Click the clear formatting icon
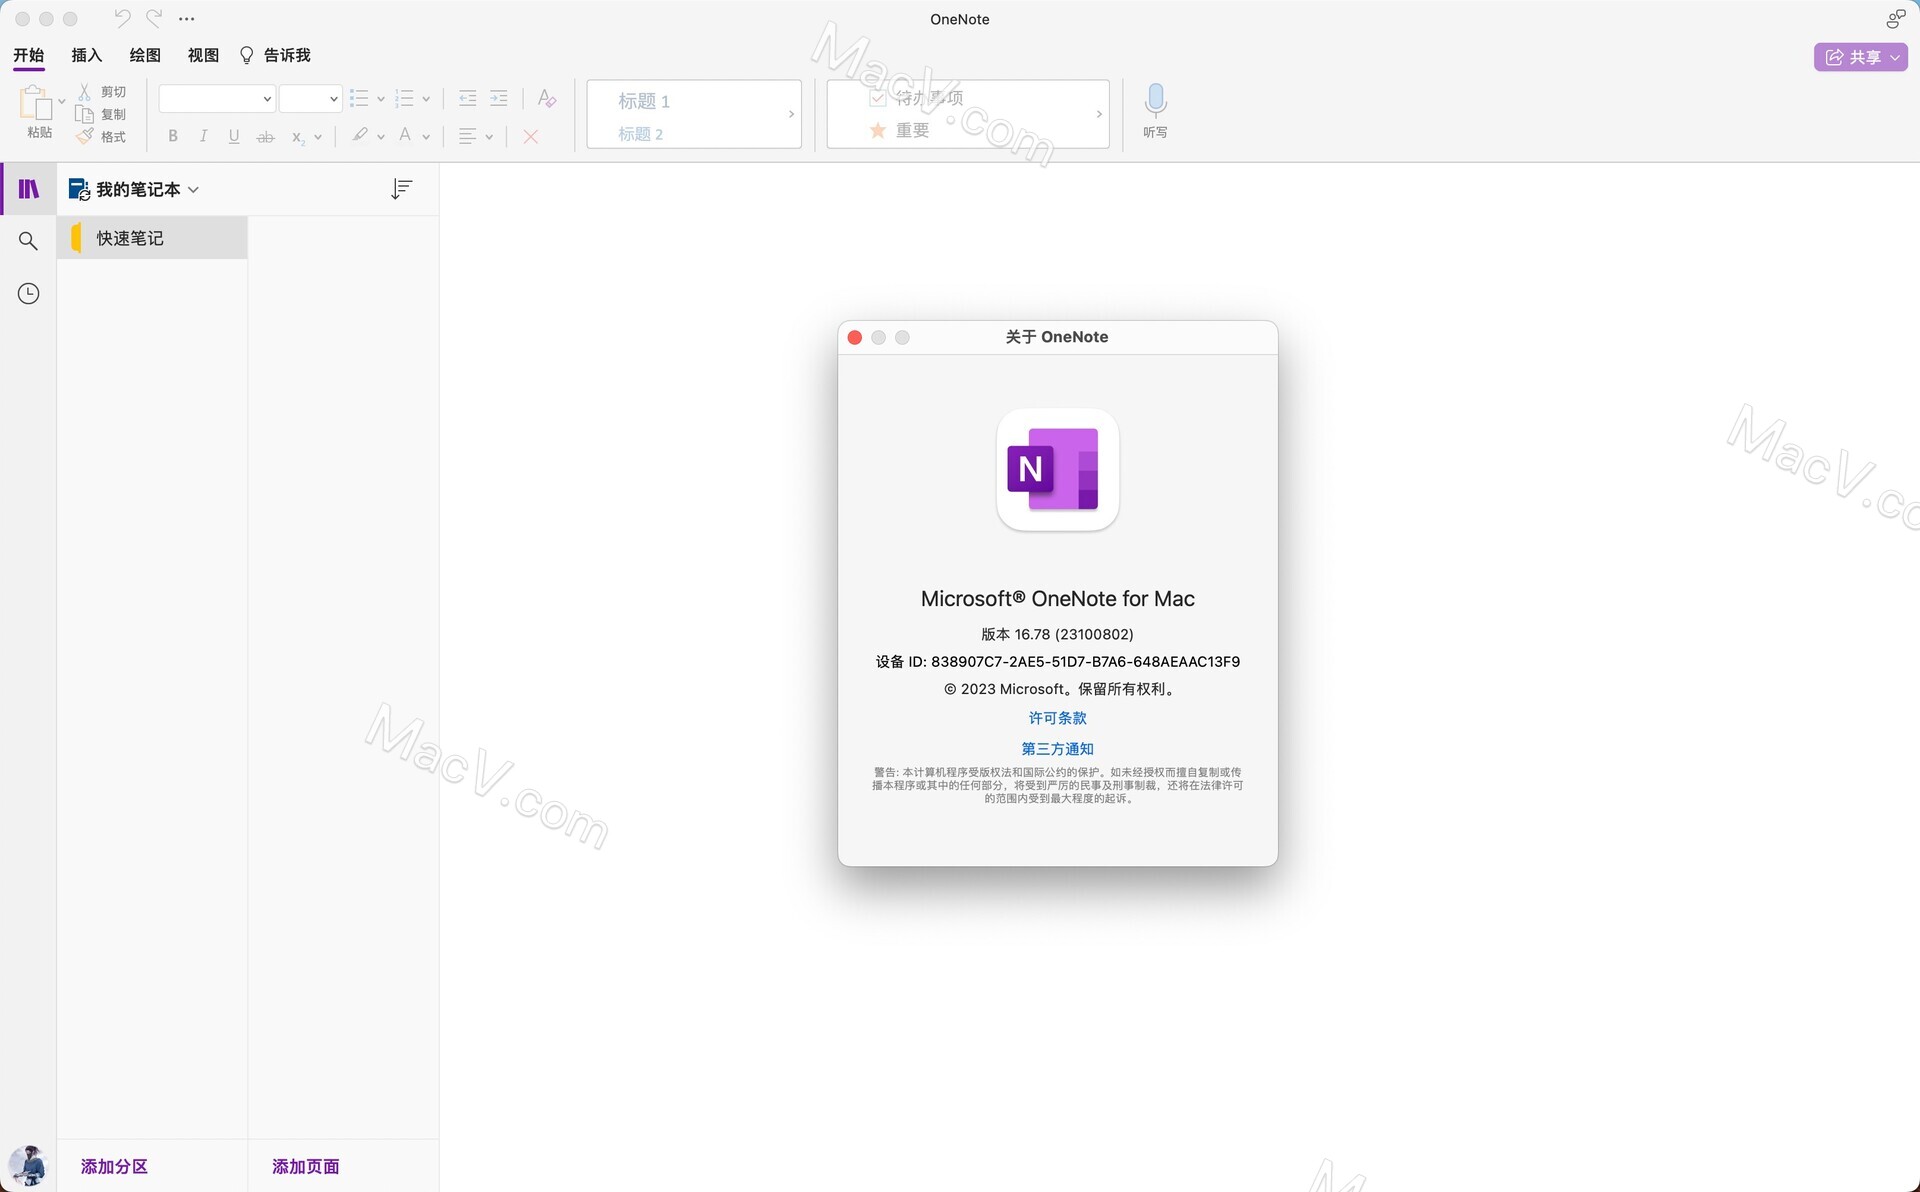This screenshot has height=1192, width=1920. (546, 98)
